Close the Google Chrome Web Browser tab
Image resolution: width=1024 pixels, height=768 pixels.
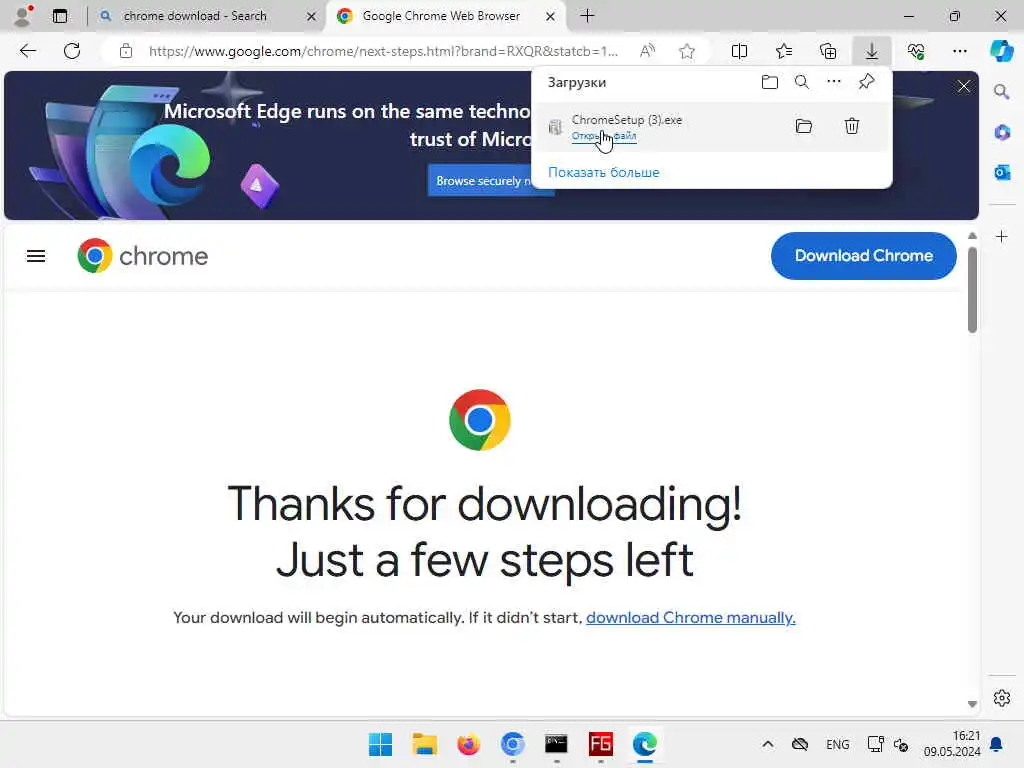551,16
